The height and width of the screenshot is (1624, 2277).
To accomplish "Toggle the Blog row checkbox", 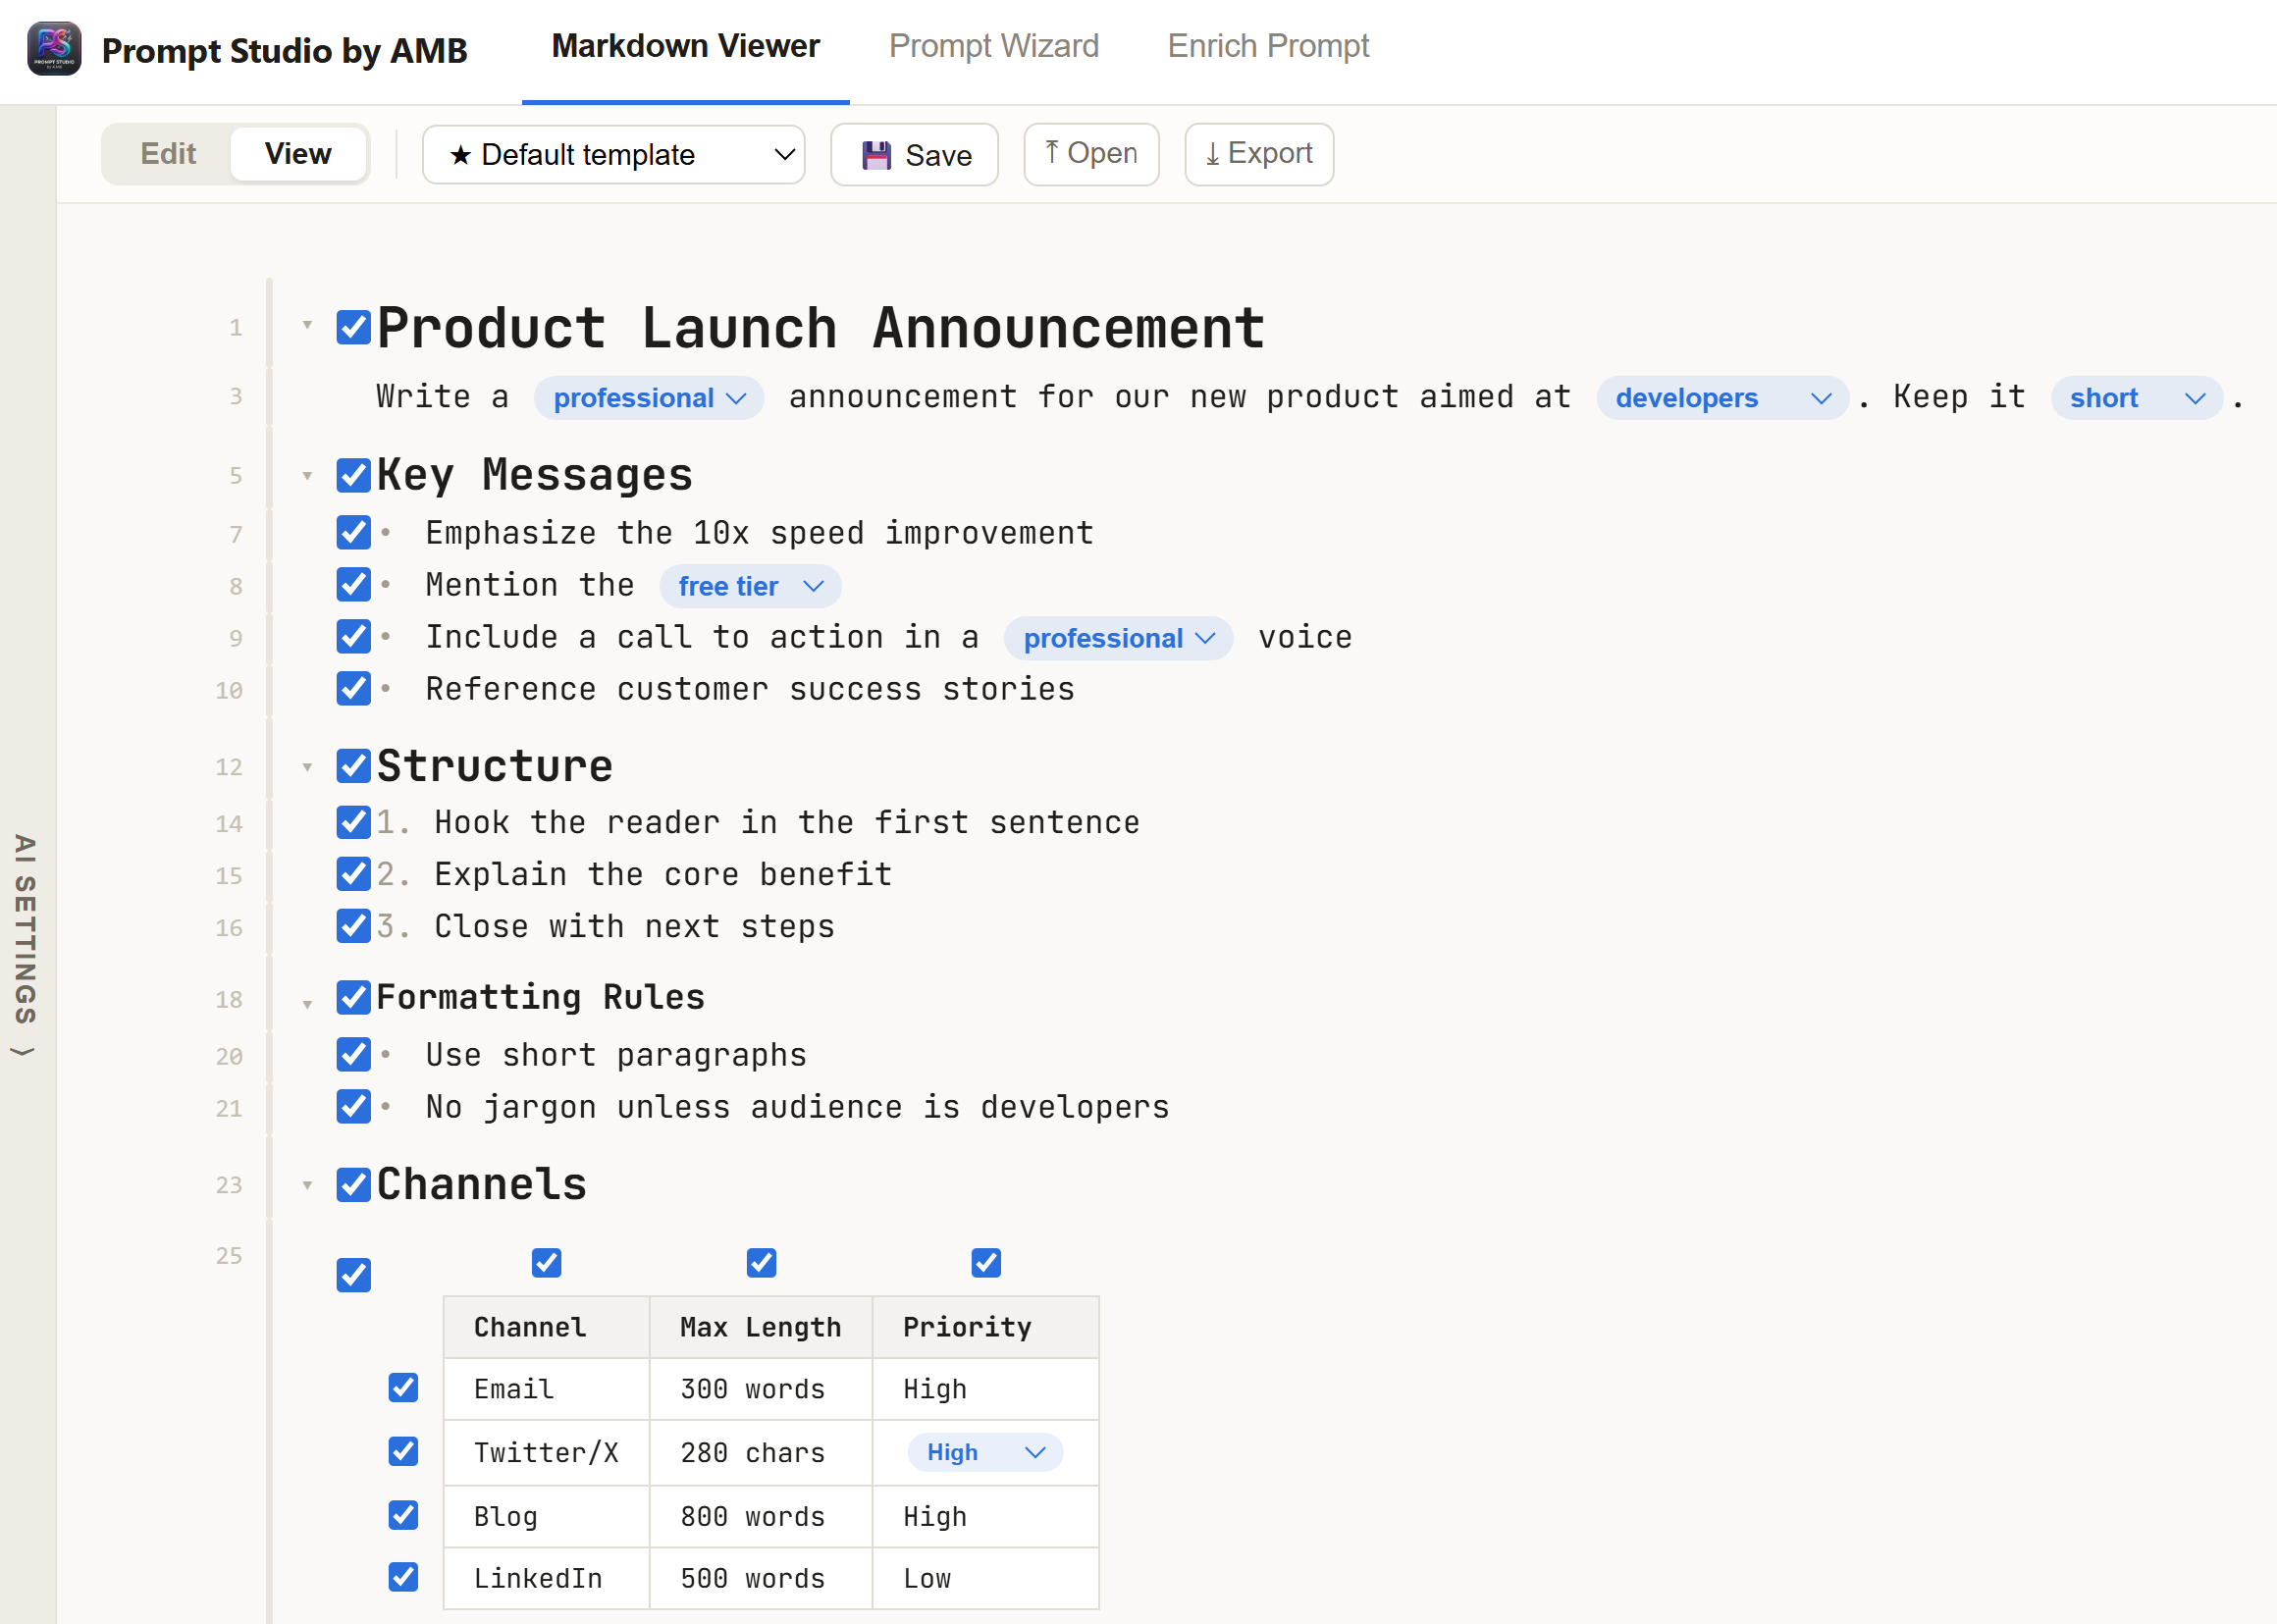I will [x=403, y=1515].
